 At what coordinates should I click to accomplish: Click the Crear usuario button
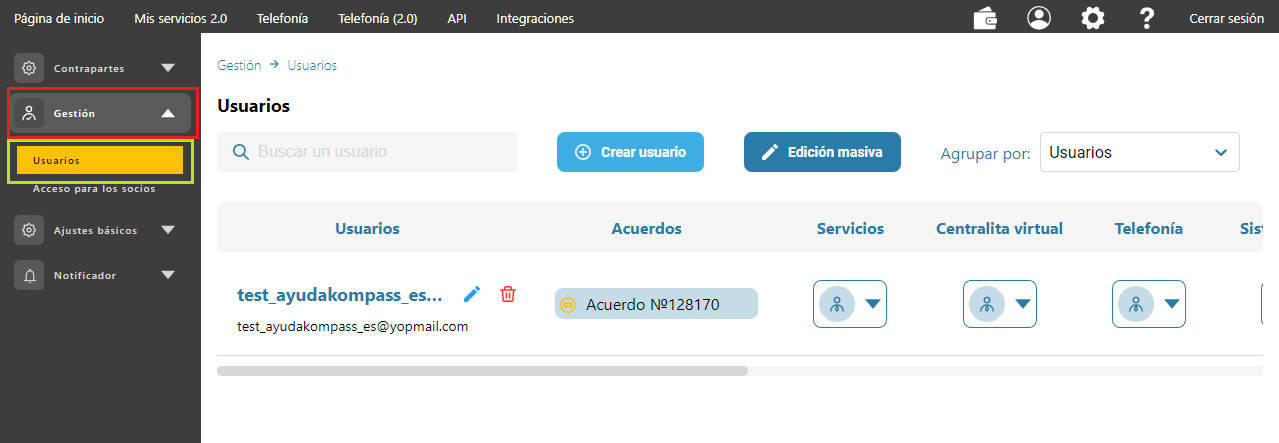[630, 152]
